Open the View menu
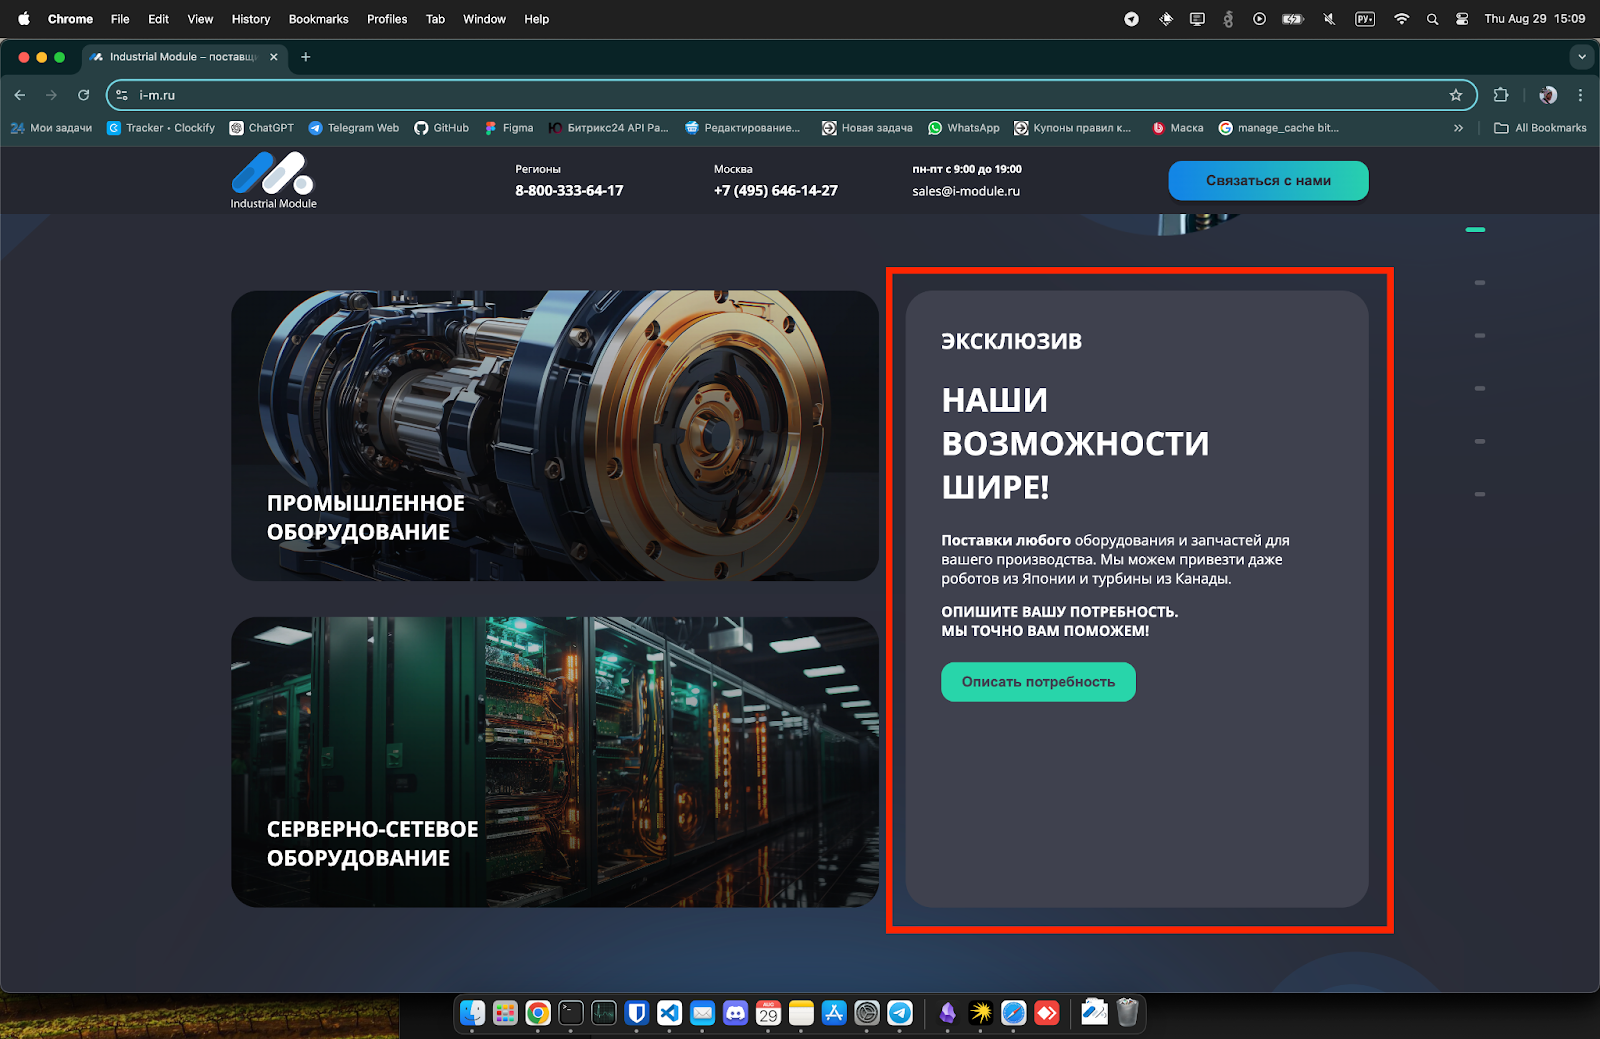Screen dimensions: 1600x1039 [x=200, y=19]
